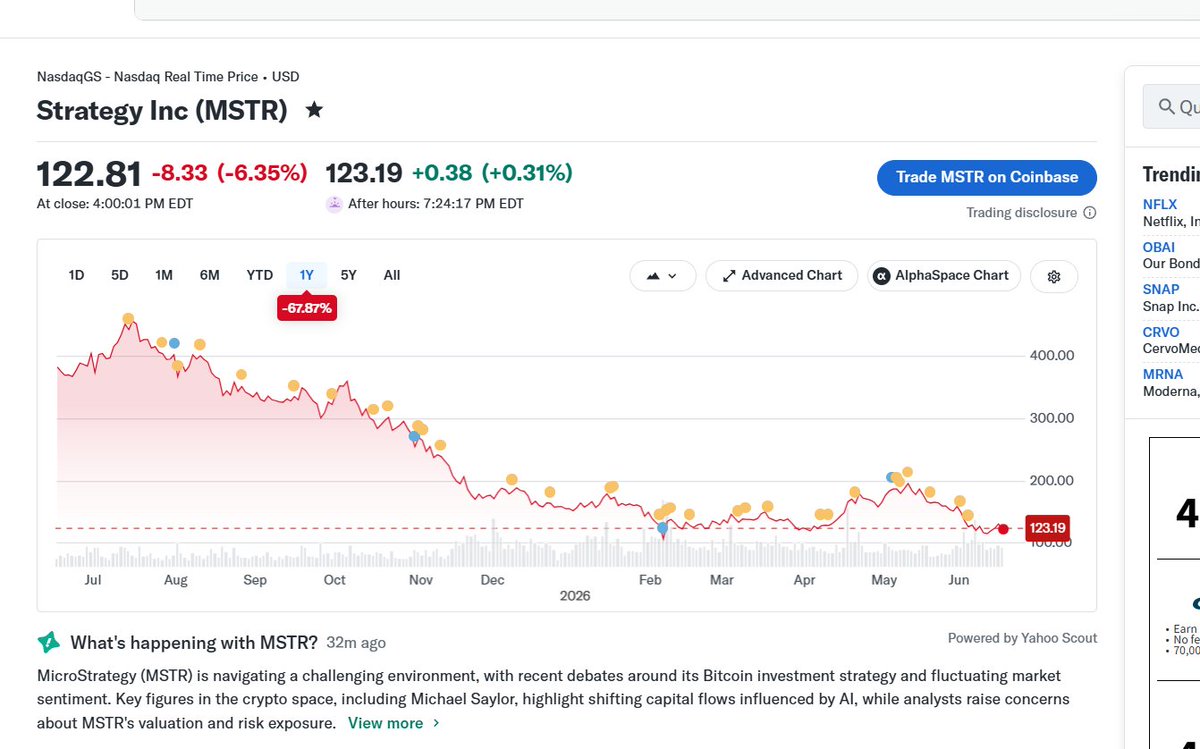Open the chart type dropdown
This screenshot has width=1200, height=749.
click(662, 276)
